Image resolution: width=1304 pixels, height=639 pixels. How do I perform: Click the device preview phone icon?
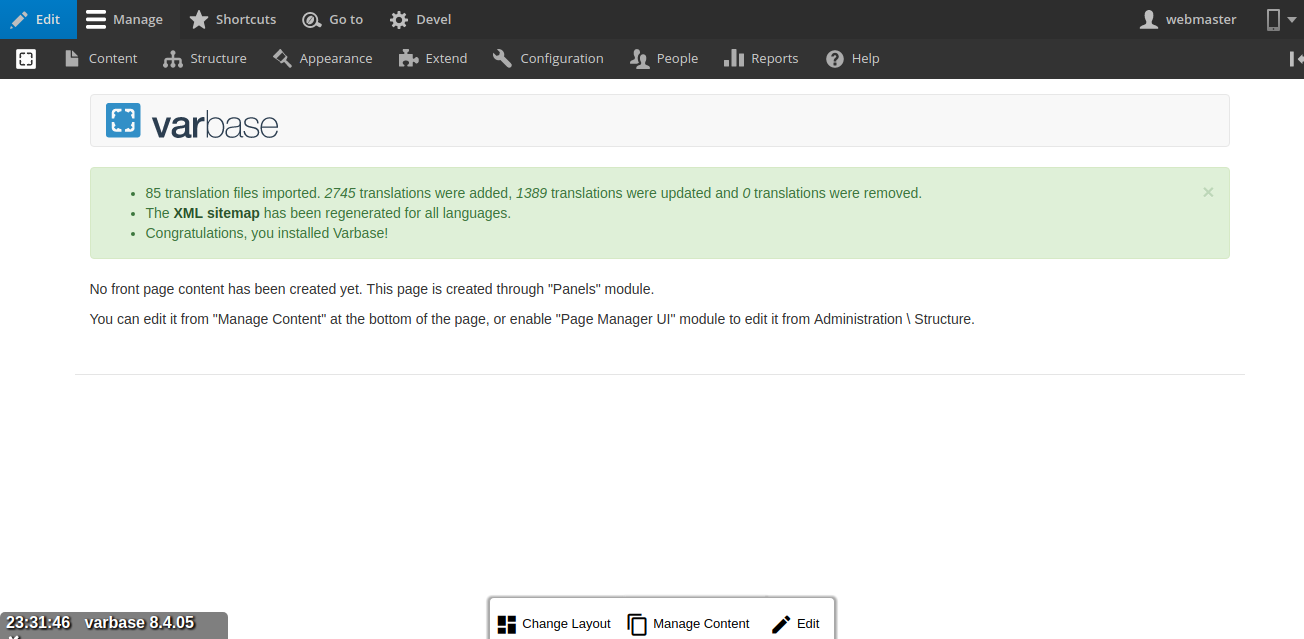[x=1273, y=19]
